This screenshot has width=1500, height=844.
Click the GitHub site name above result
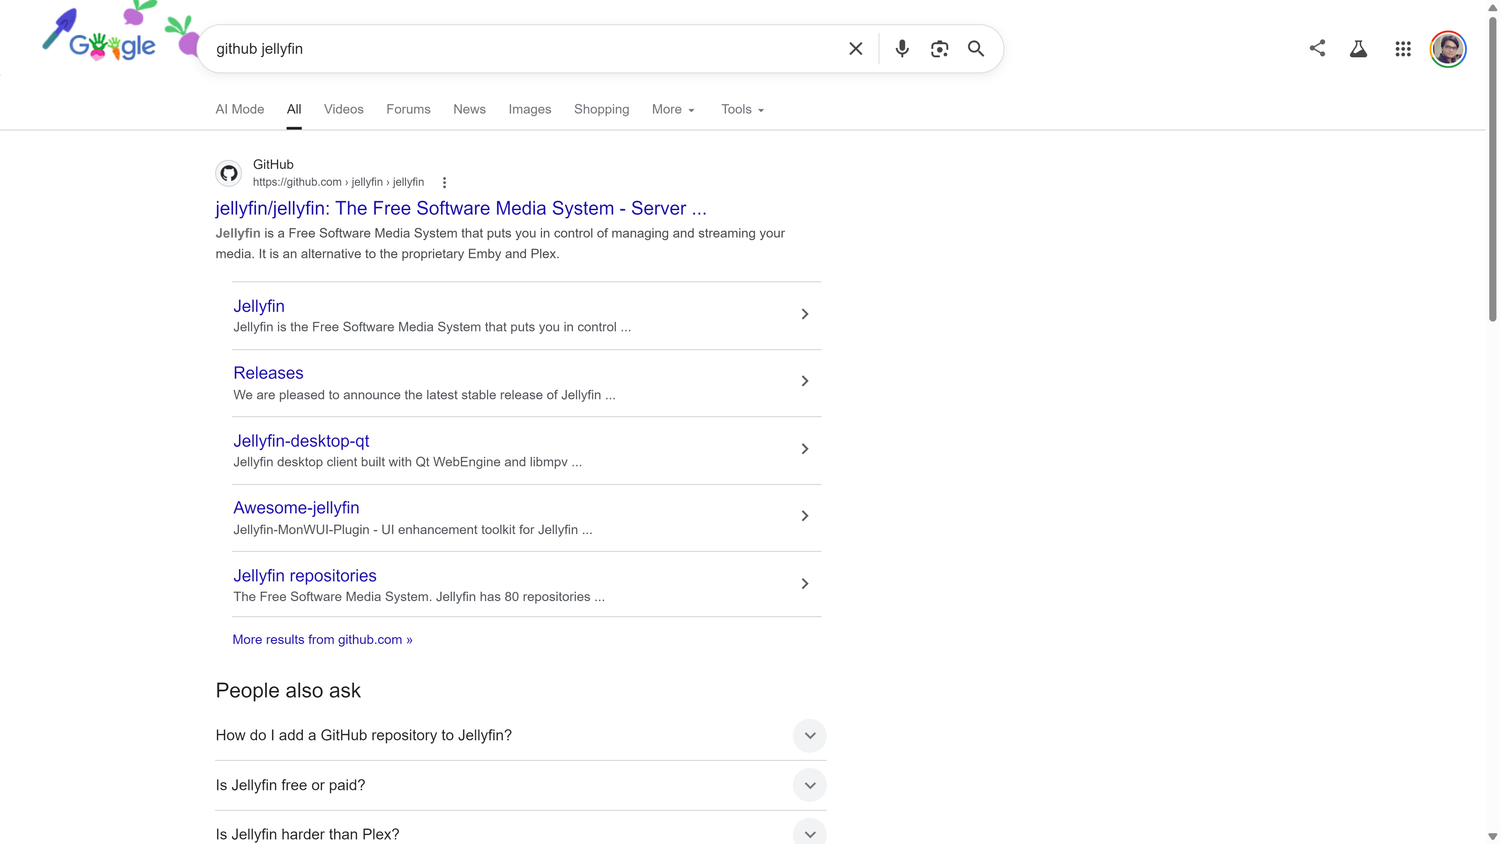[273, 164]
